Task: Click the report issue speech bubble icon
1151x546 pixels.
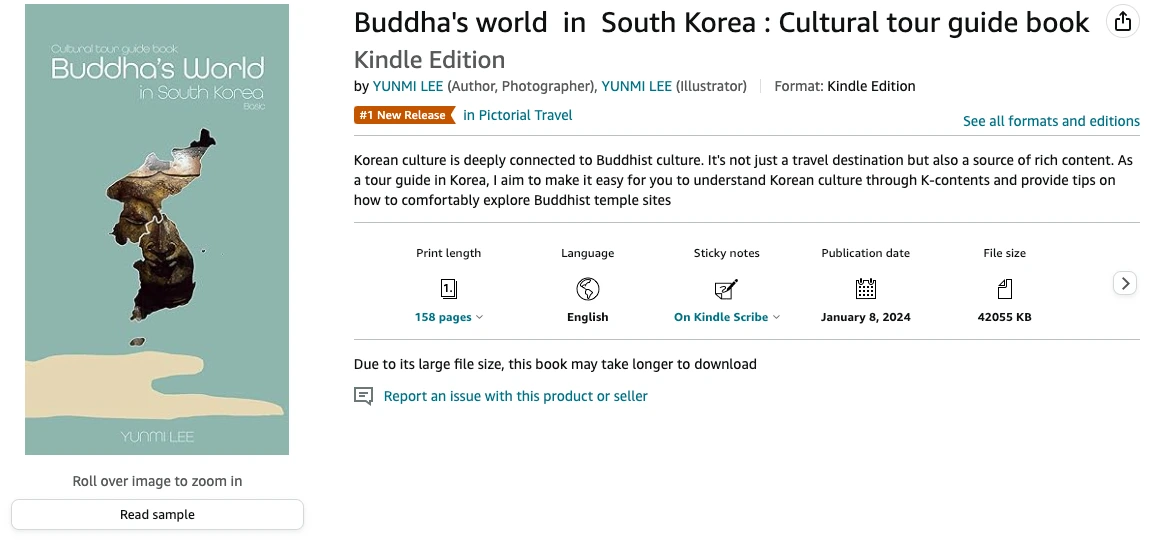Action: (x=364, y=396)
